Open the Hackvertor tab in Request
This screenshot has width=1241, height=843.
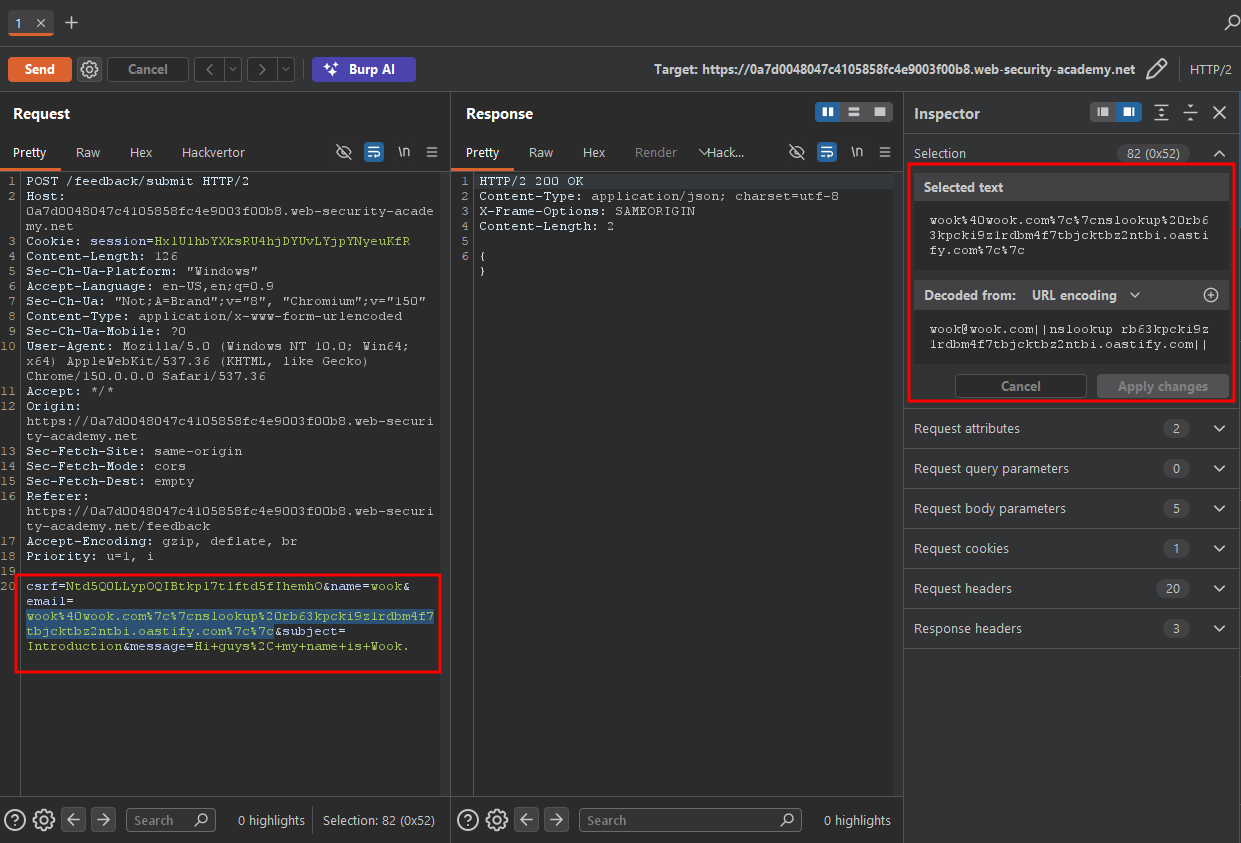point(213,152)
